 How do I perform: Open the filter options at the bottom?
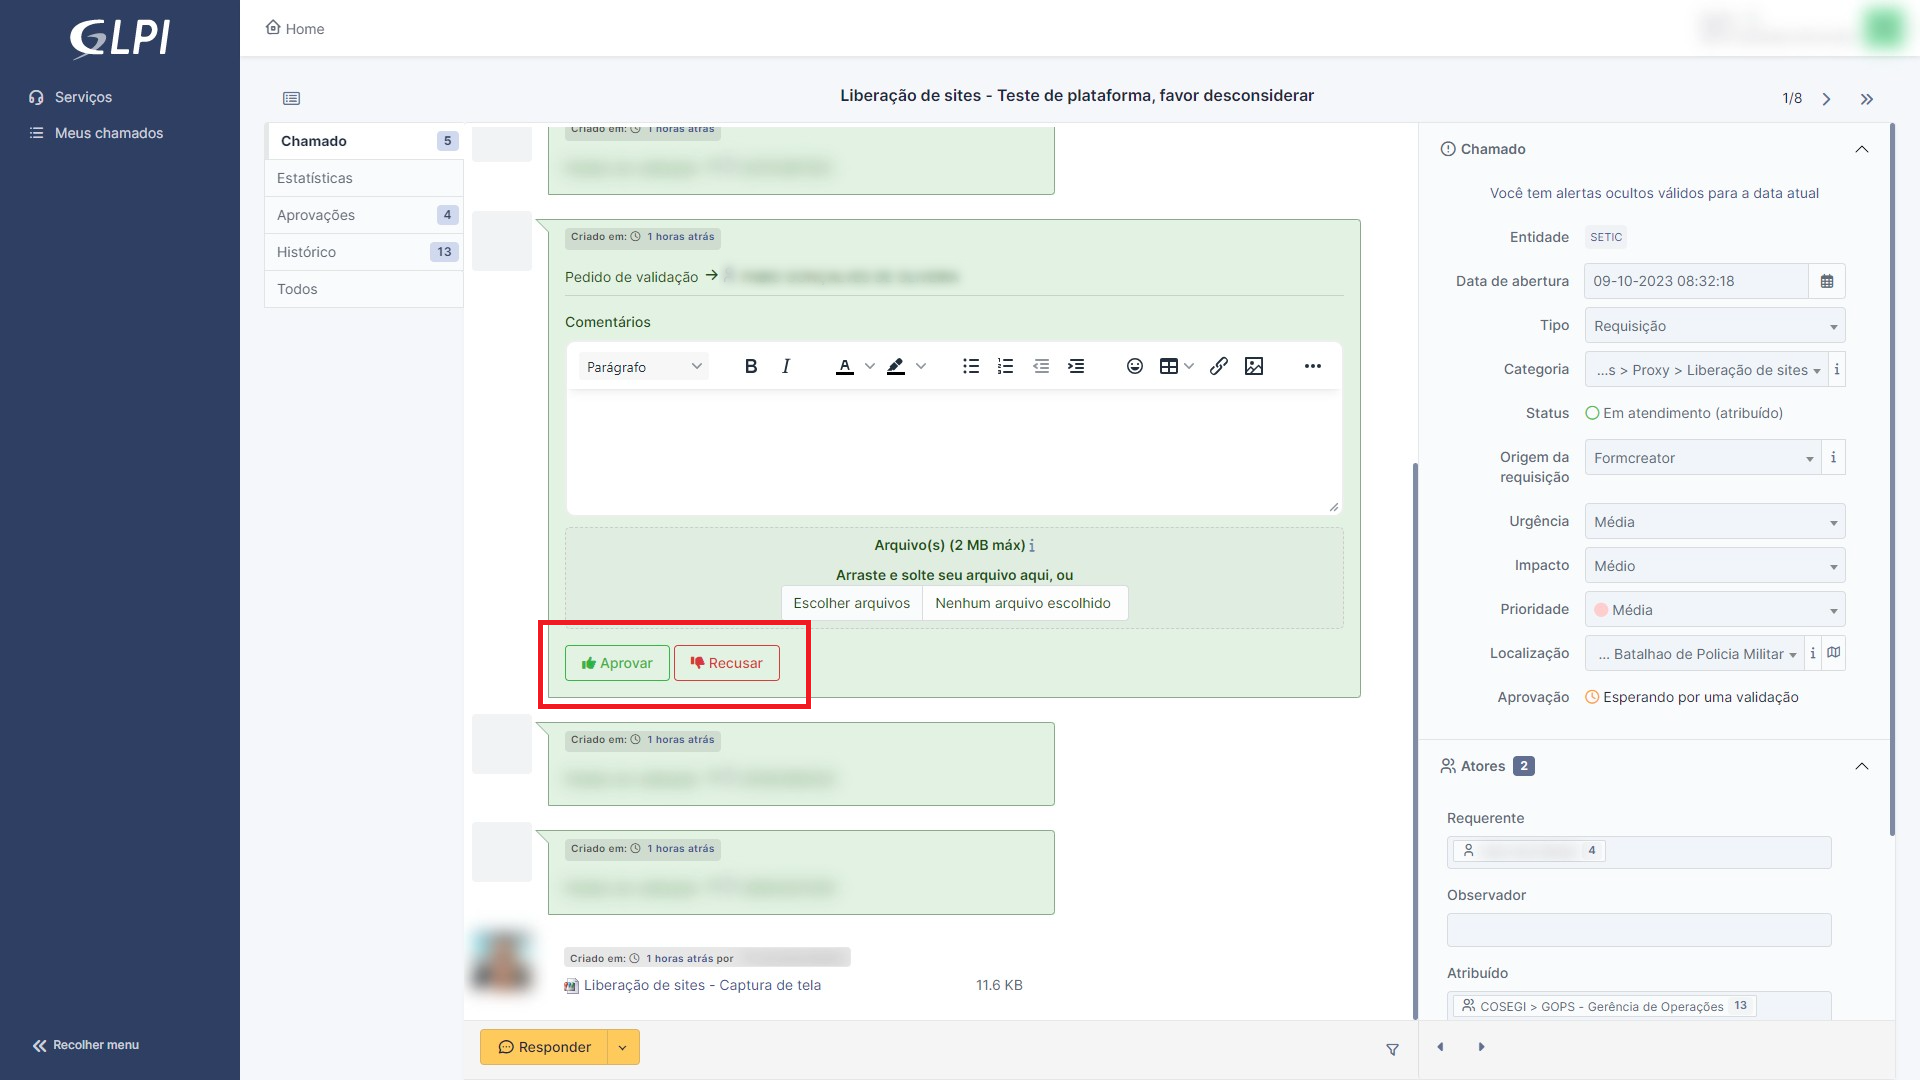[x=1392, y=1049]
